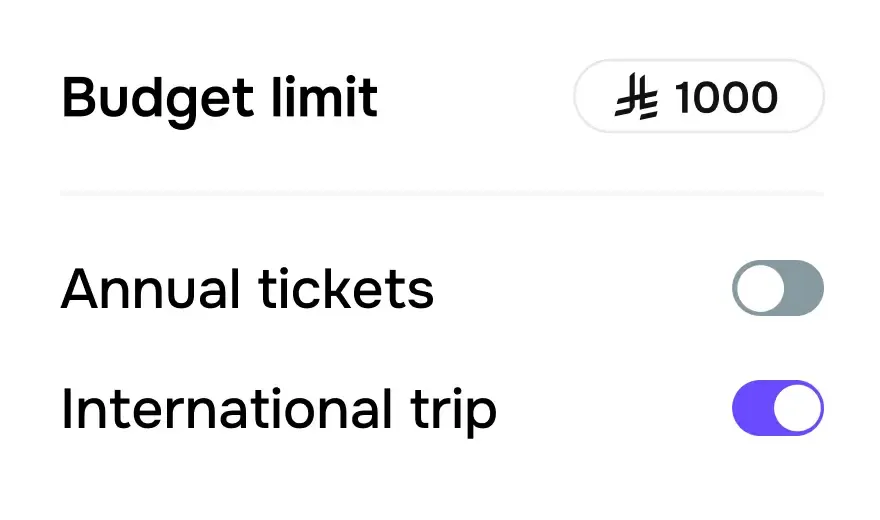Click the Budget limit heading
The width and height of the screenshot is (880, 520).
pyautogui.click(x=219, y=98)
